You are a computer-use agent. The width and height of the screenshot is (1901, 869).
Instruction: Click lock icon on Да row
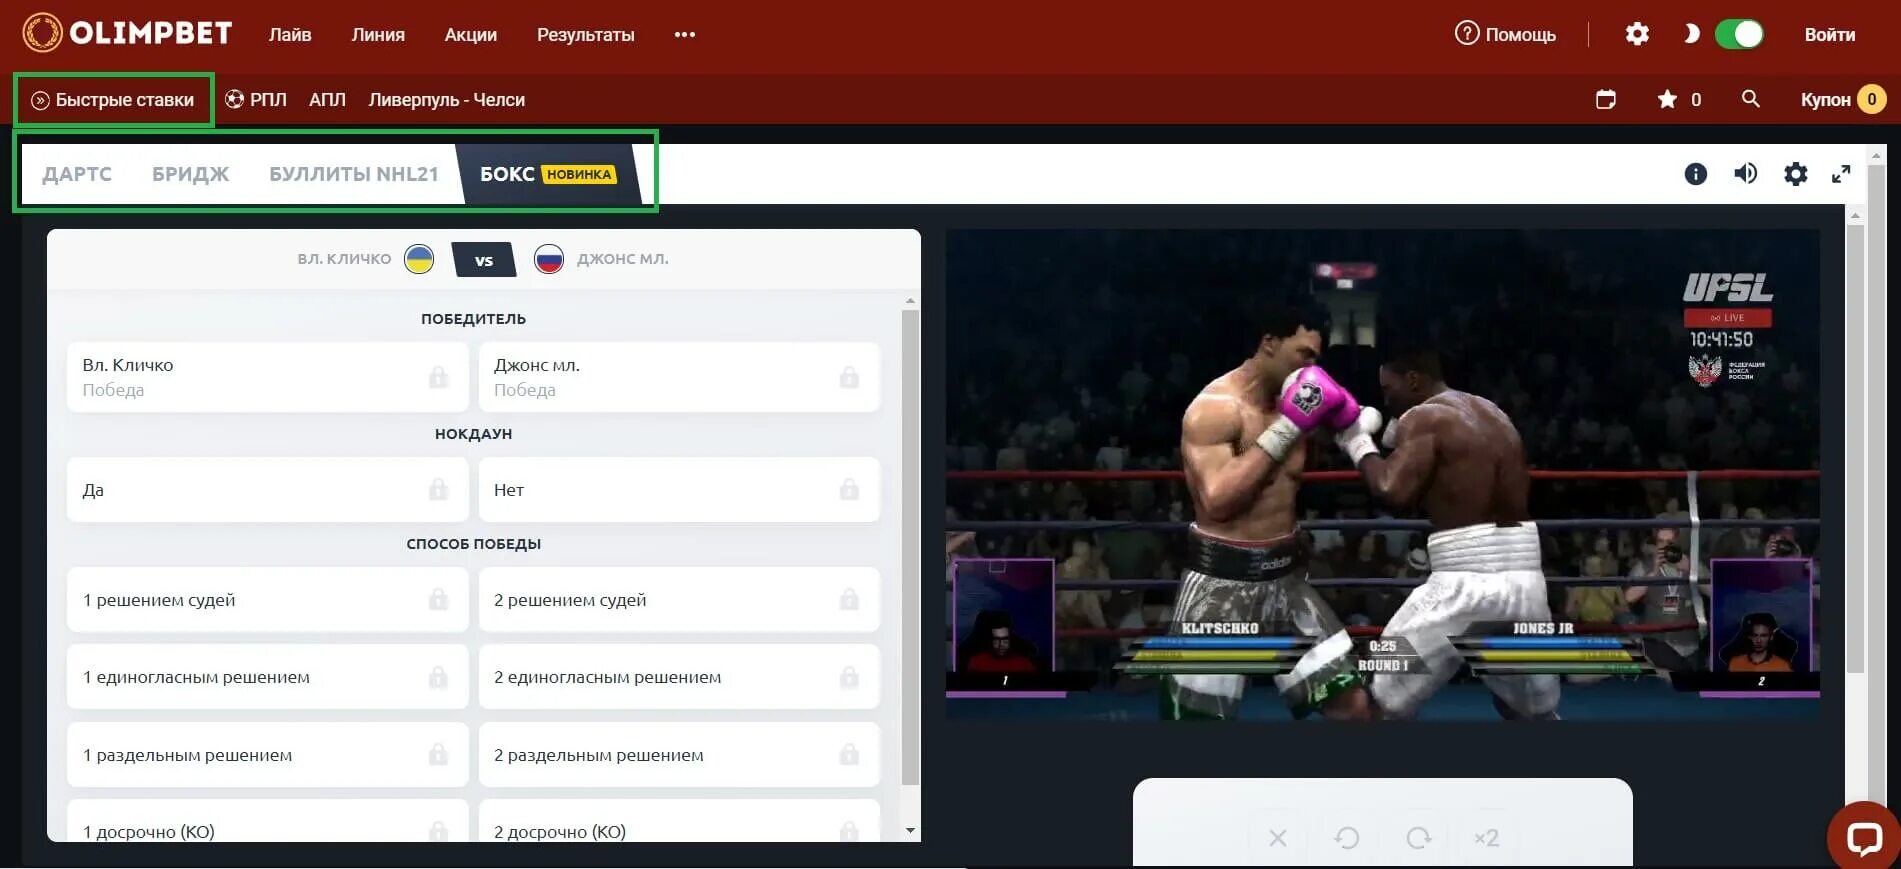tap(438, 489)
